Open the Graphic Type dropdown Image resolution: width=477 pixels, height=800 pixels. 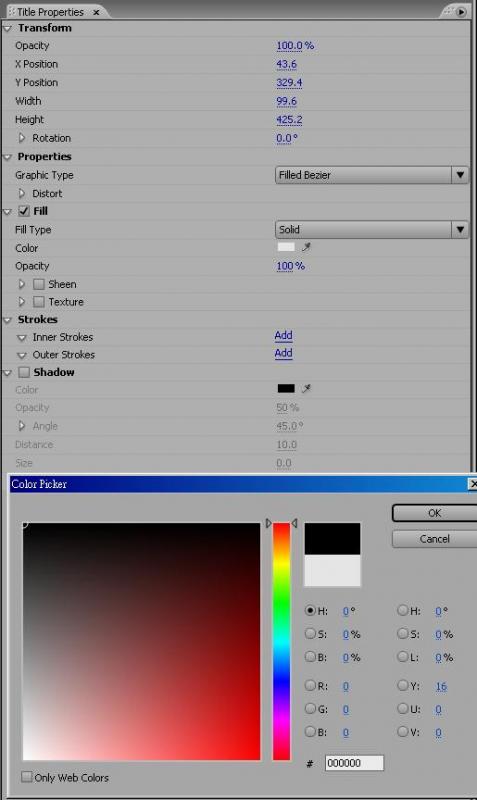371,175
